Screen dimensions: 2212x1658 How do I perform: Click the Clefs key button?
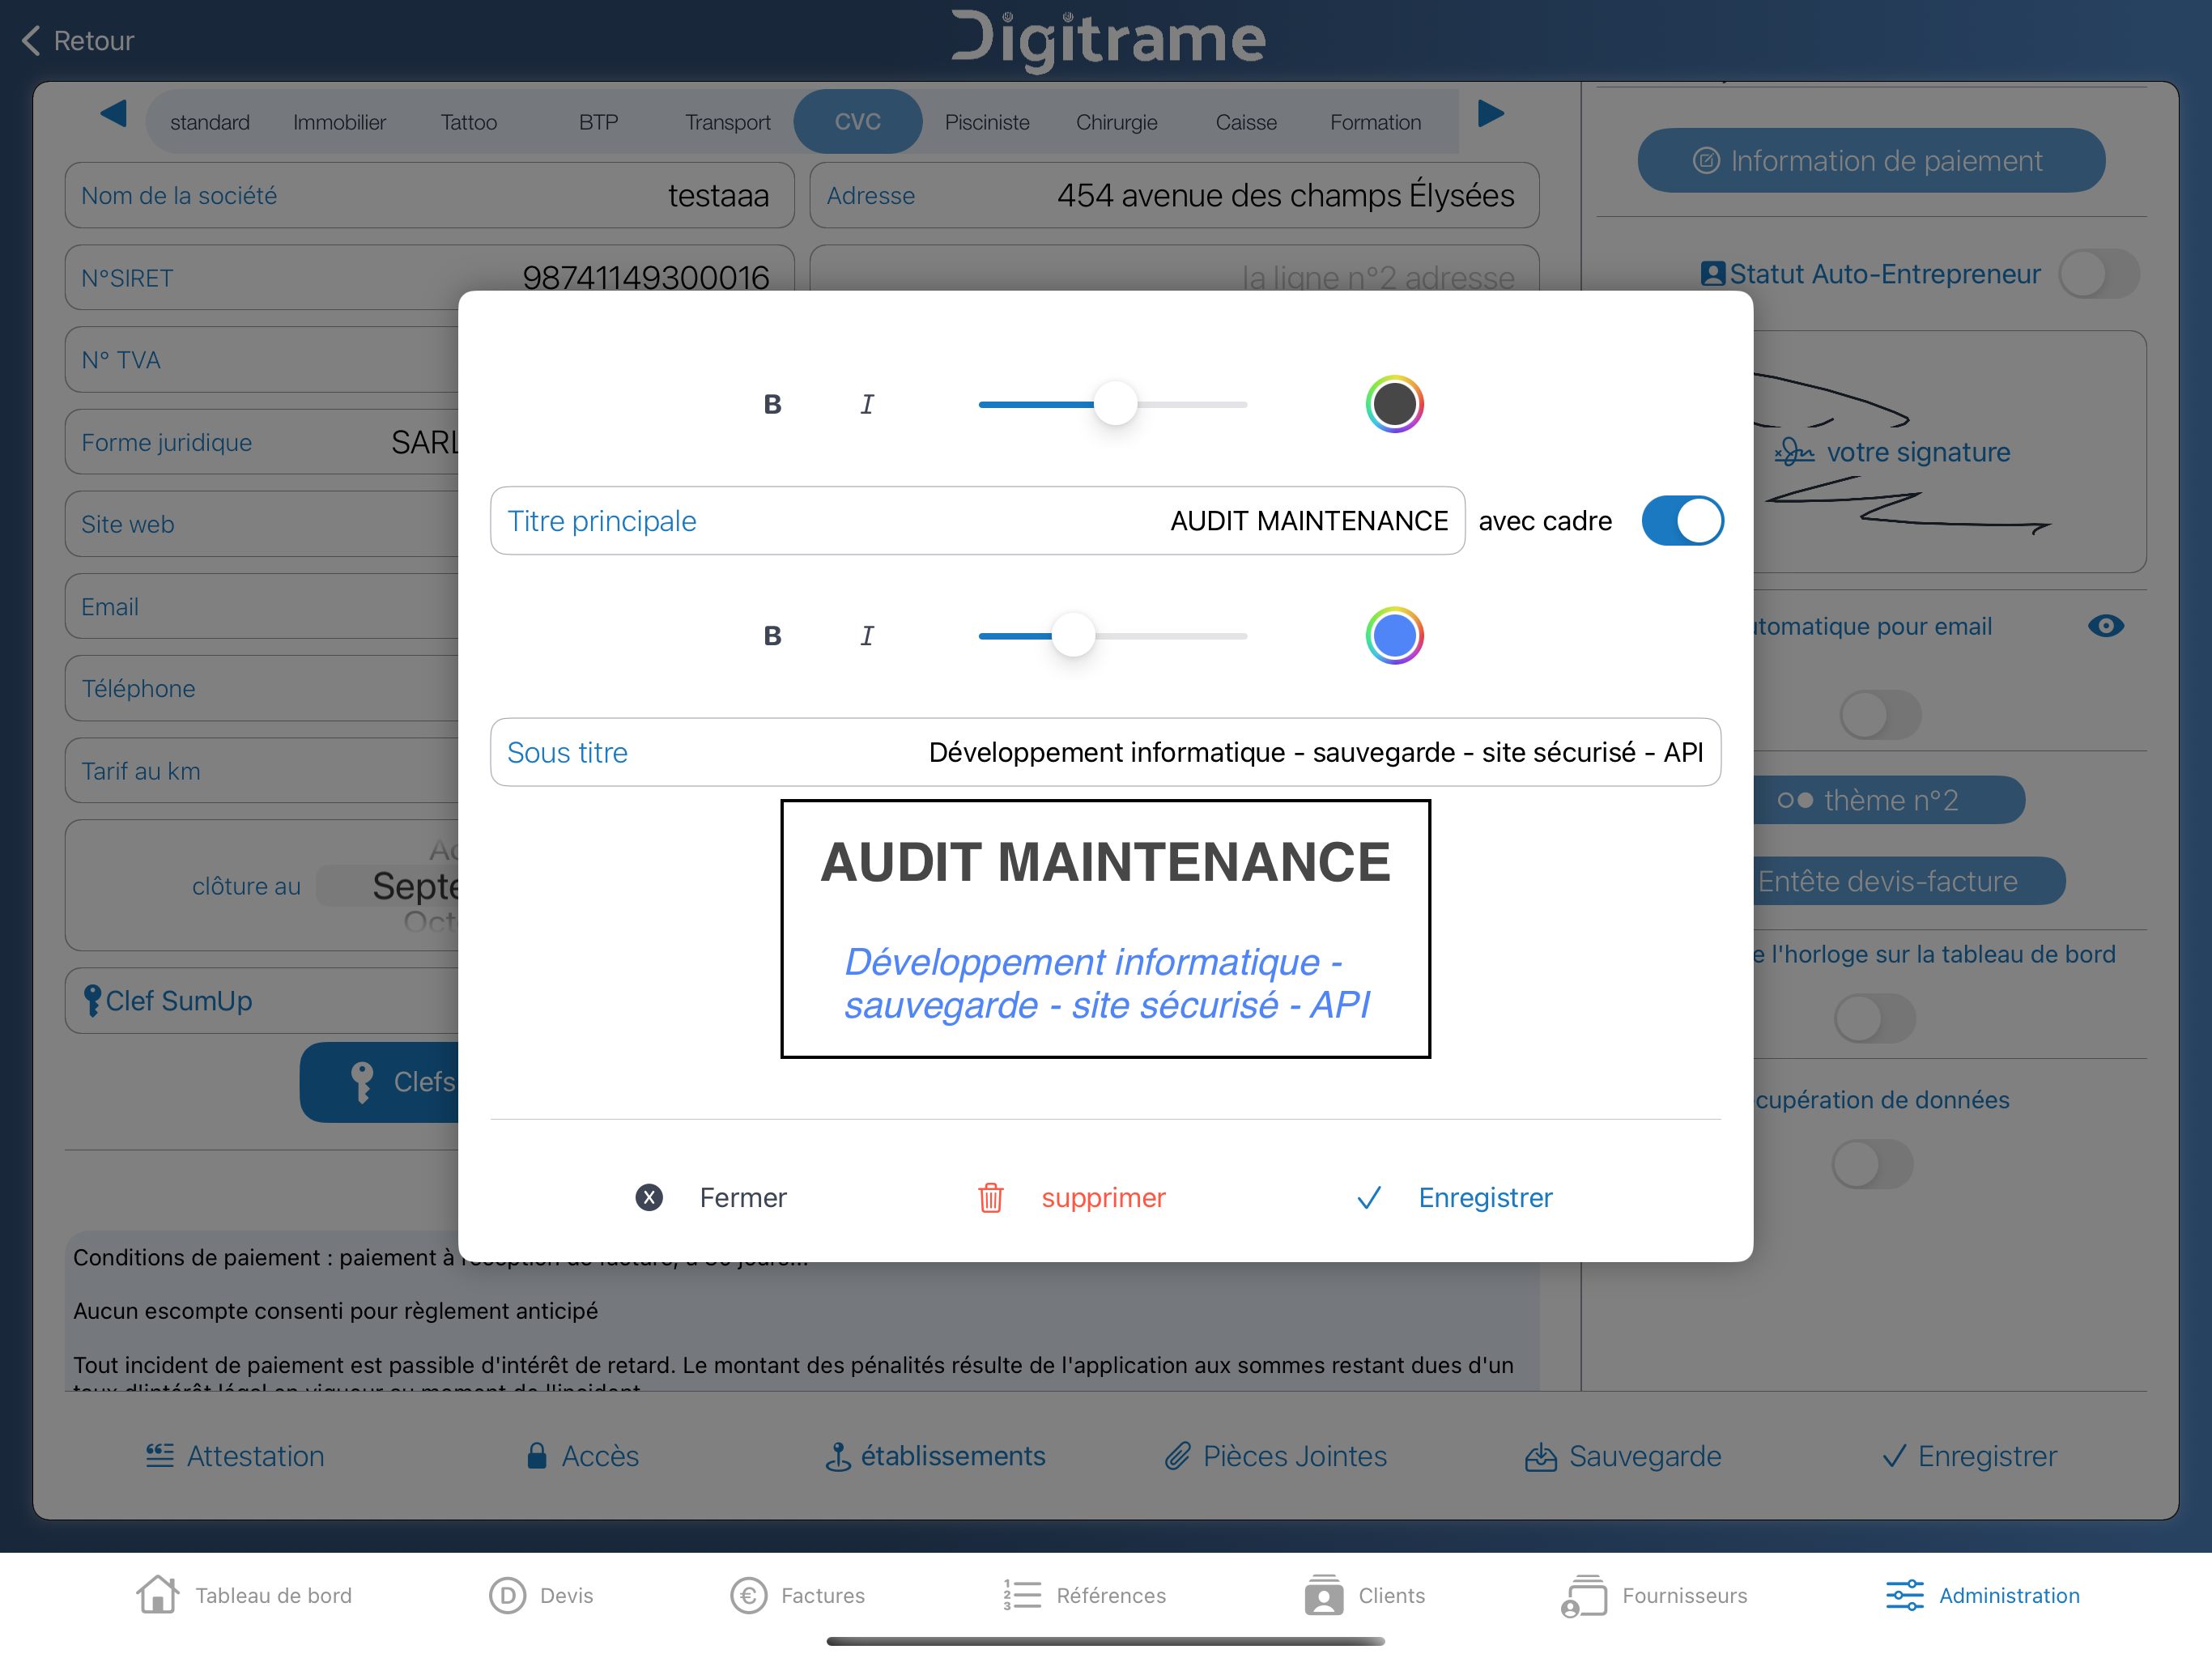(380, 1082)
